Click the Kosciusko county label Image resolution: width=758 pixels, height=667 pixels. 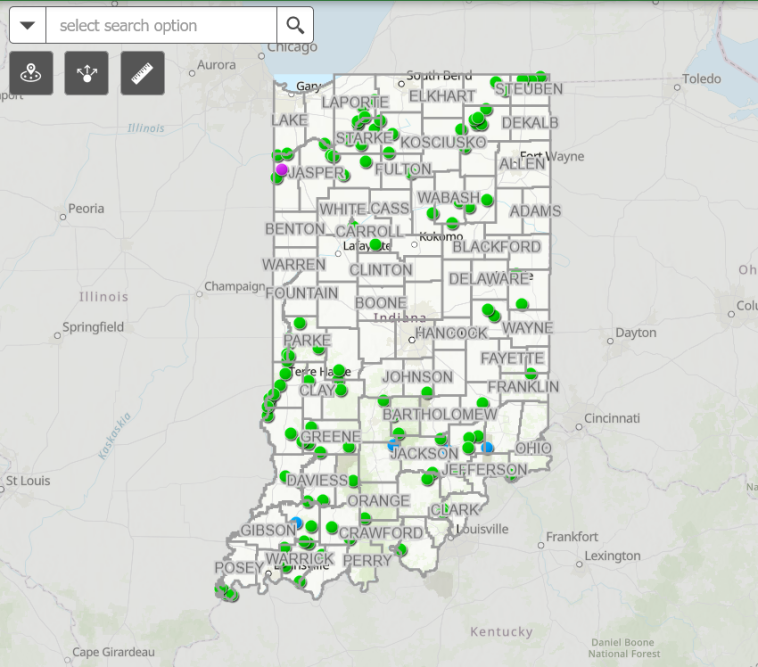(442, 142)
